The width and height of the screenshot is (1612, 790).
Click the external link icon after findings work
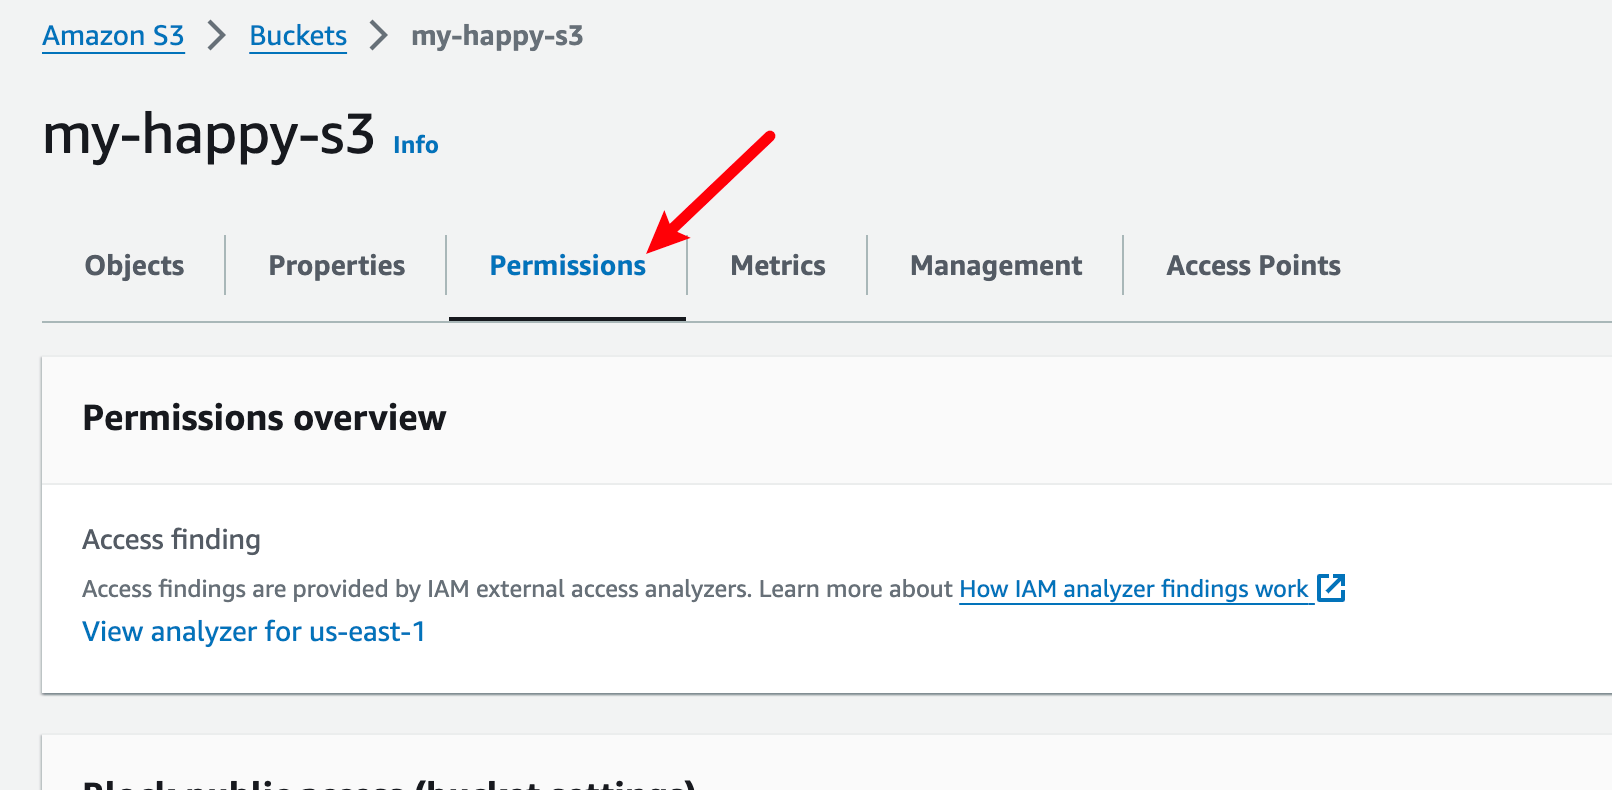pyautogui.click(x=1331, y=588)
